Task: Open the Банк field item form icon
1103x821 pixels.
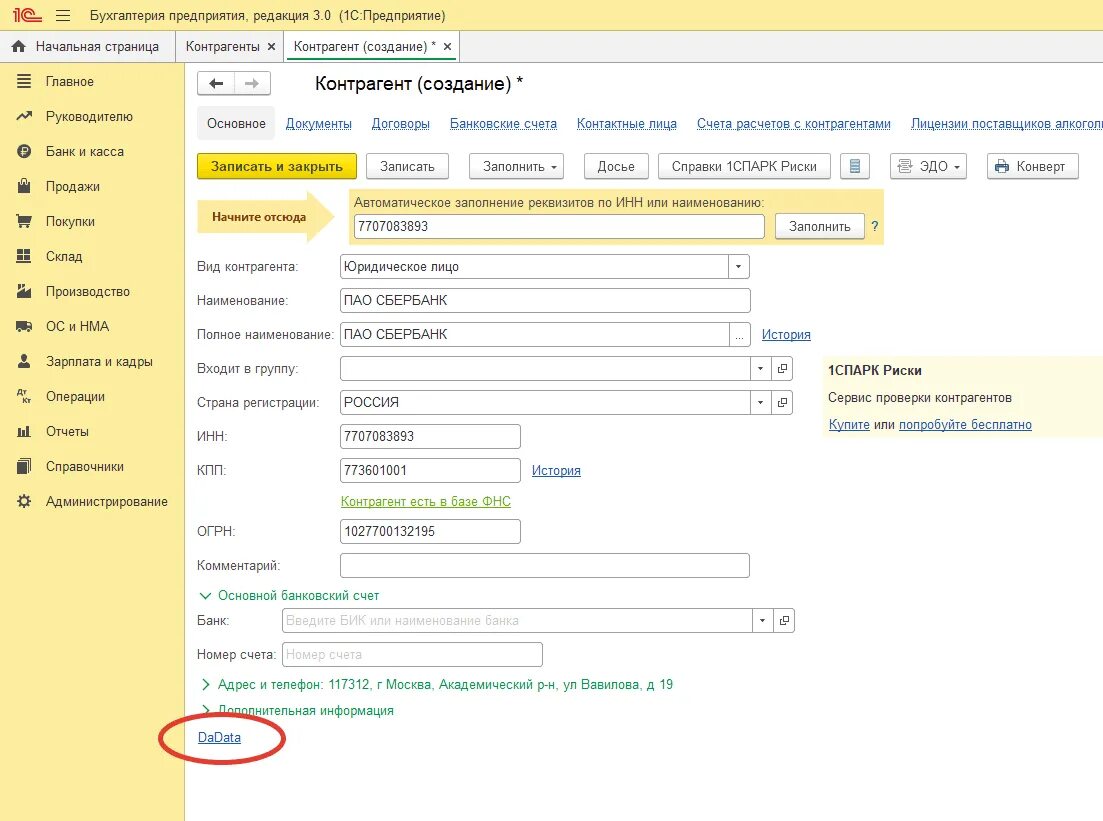Action: click(x=784, y=620)
